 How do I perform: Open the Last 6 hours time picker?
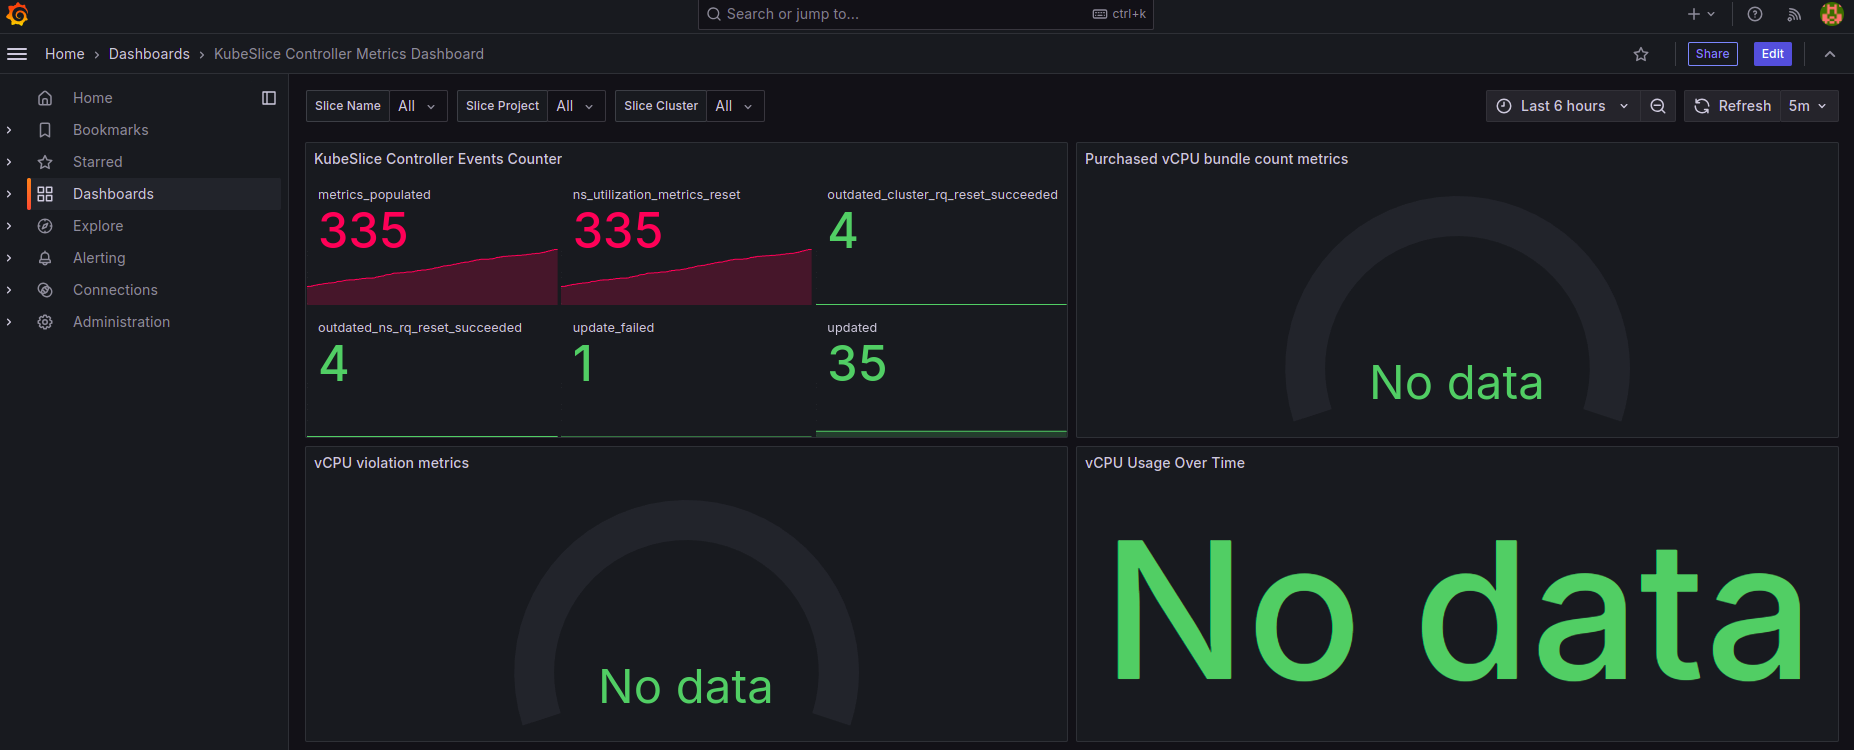[1562, 106]
